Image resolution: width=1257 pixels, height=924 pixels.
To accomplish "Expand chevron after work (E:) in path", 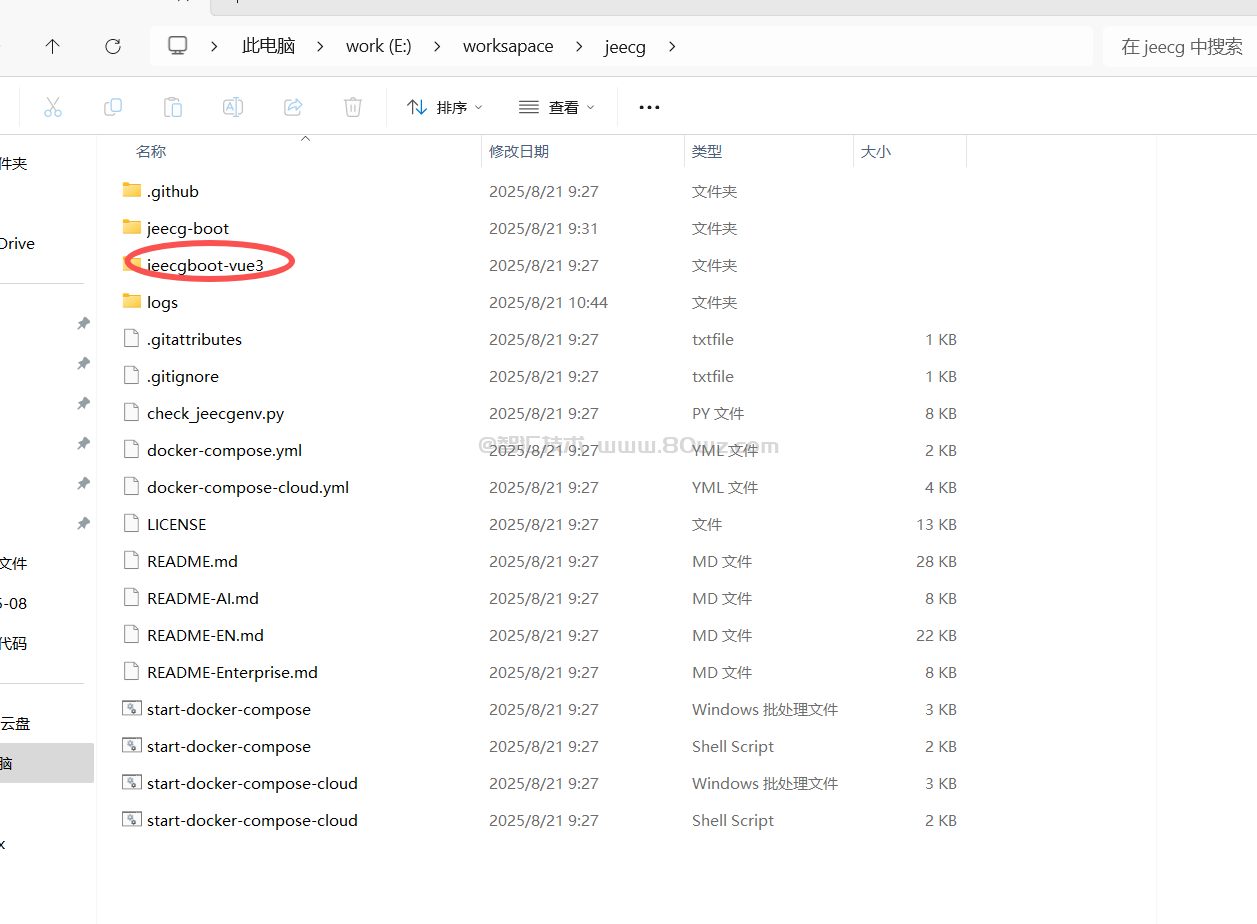I will (x=437, y=46).
